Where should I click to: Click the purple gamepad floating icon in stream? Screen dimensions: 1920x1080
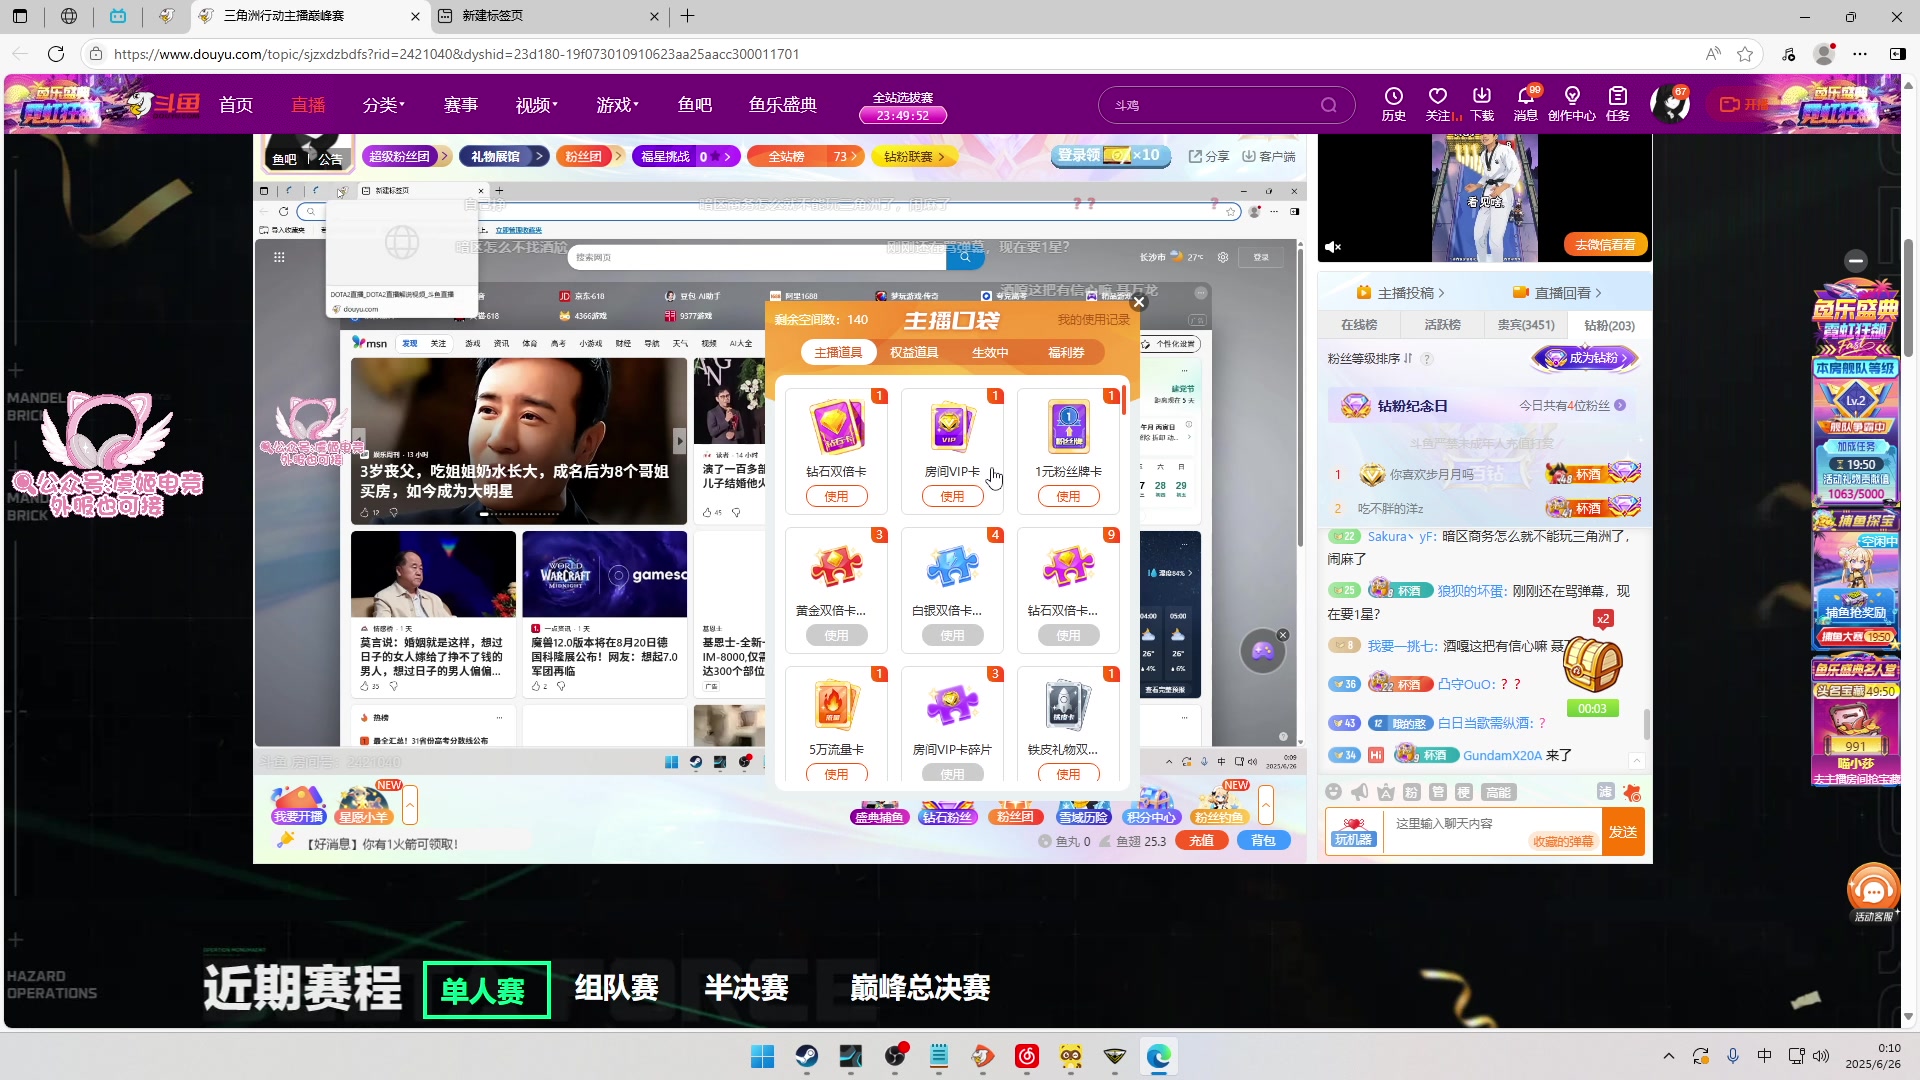1262,652
